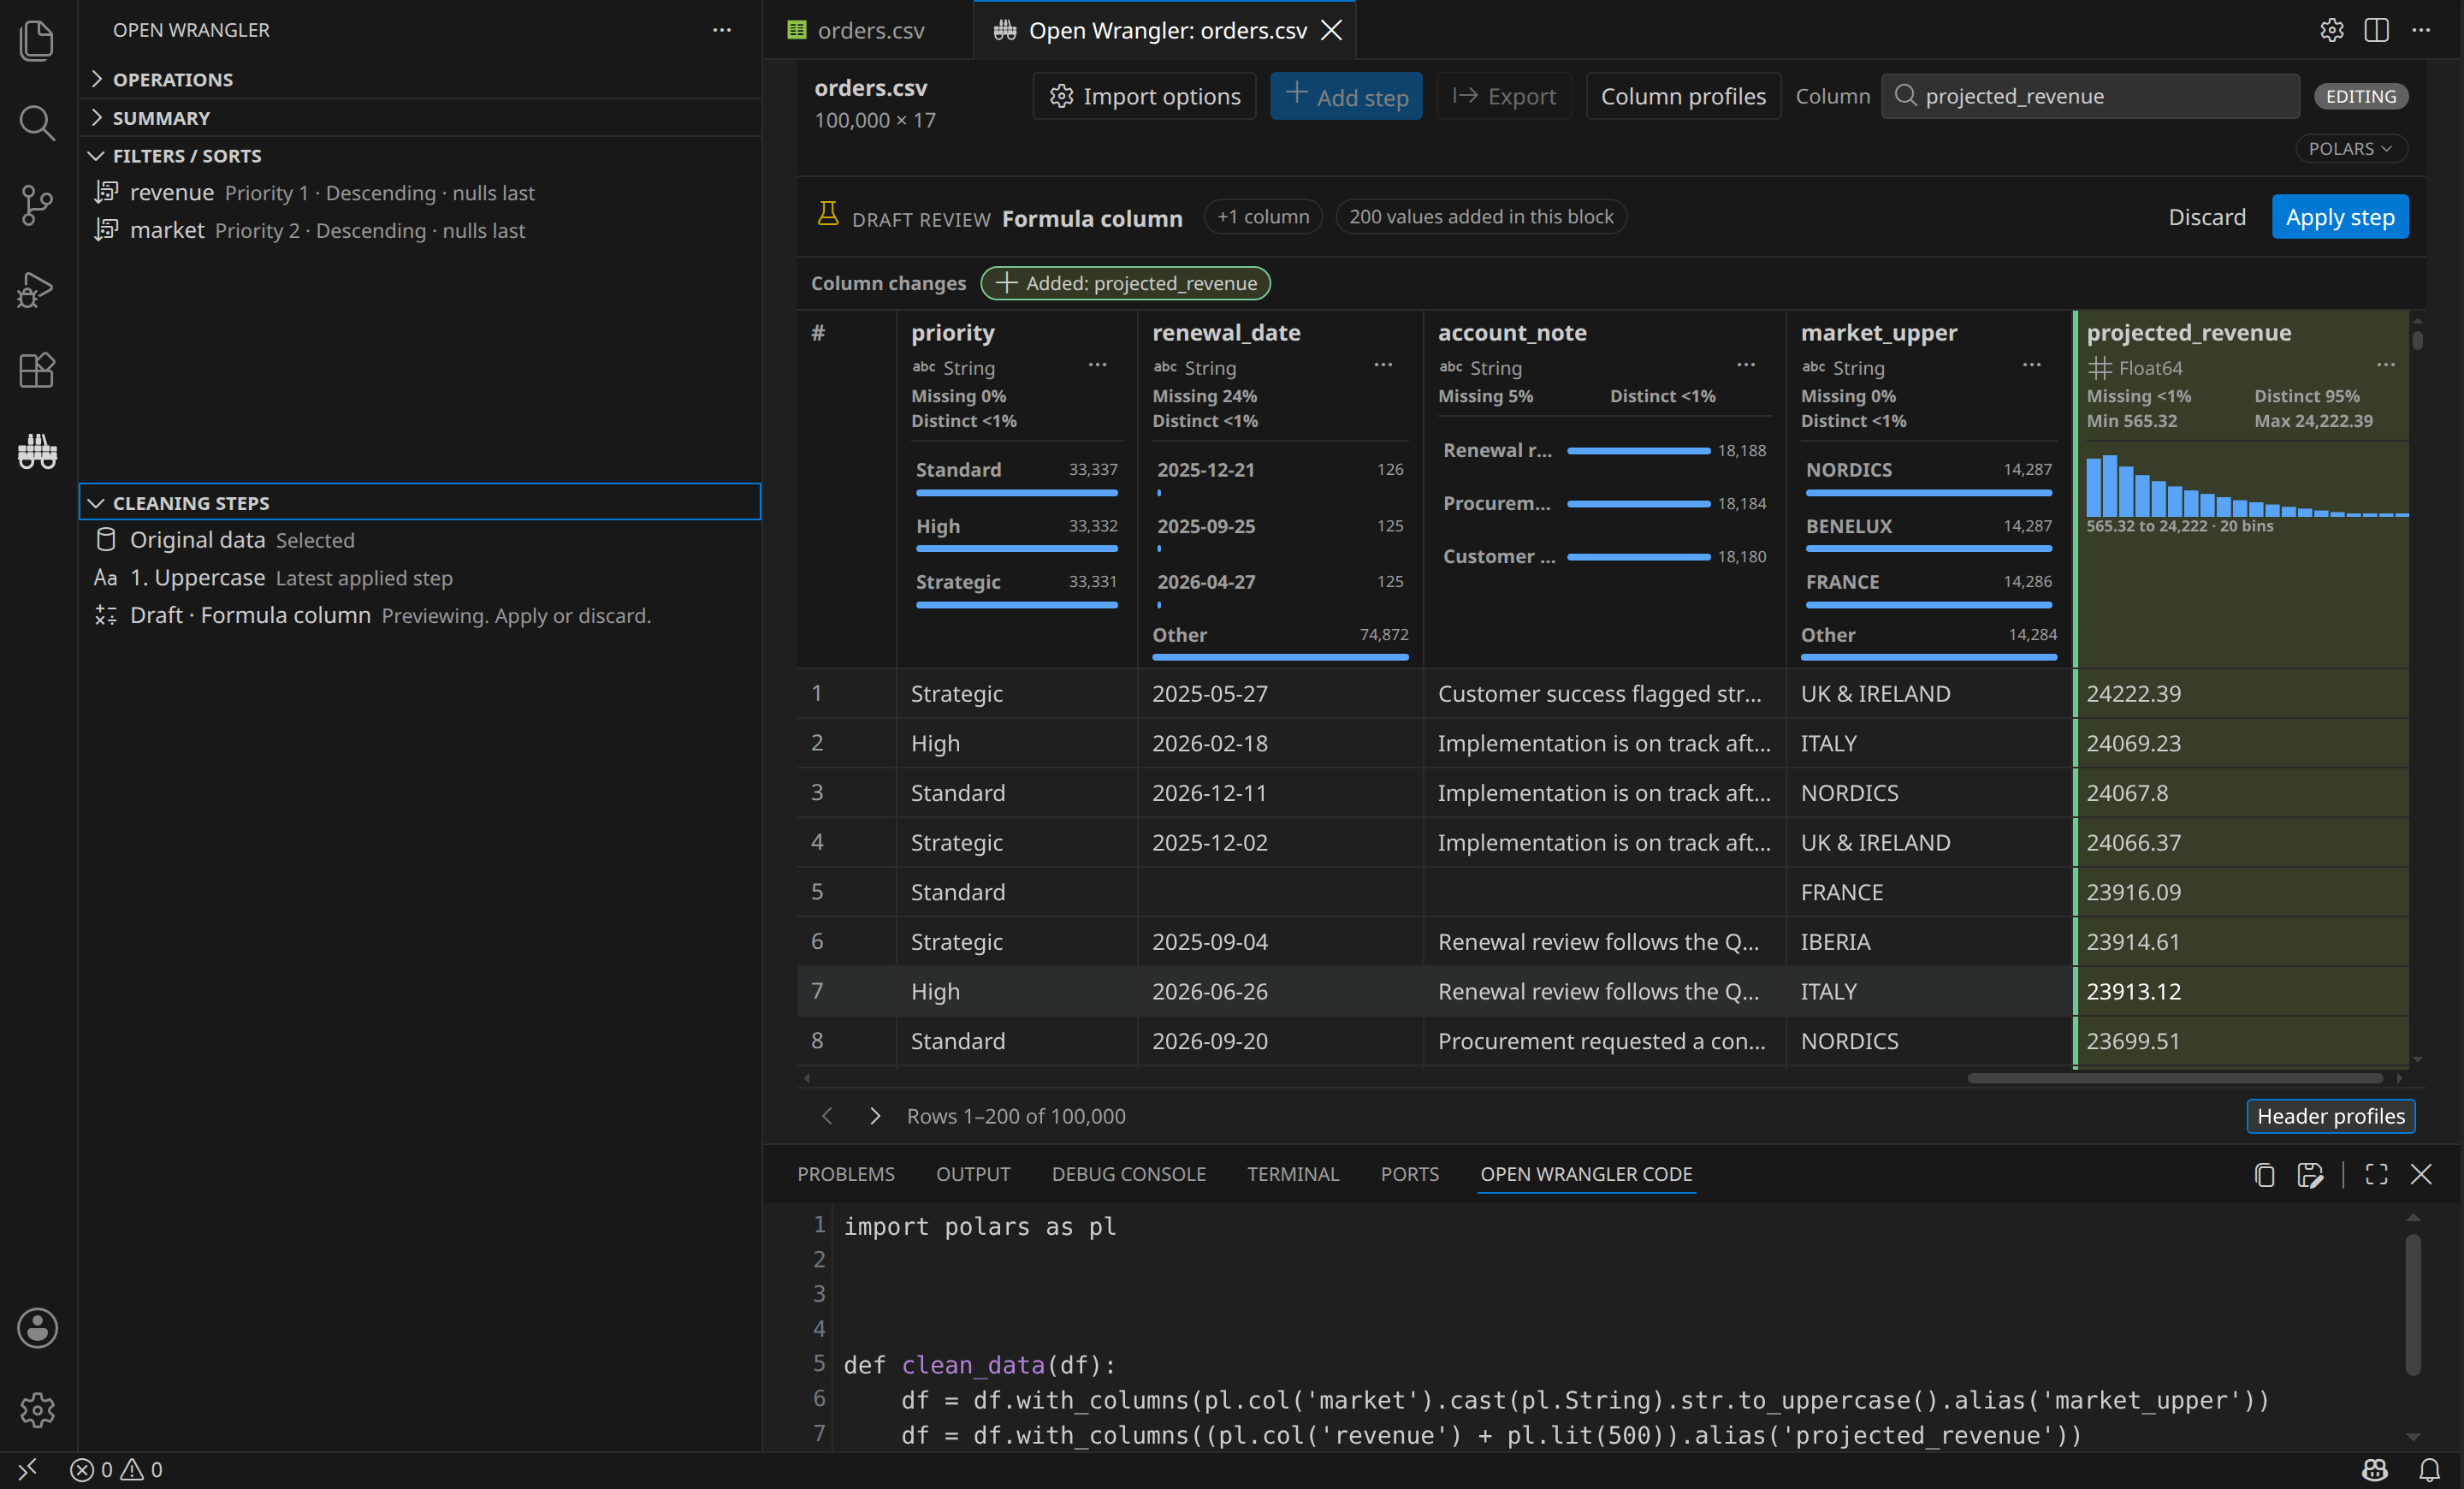Focus the Column search field
This screenshot has width=2464, height=1489.
pyautogui.click(x=2090, y=96)
